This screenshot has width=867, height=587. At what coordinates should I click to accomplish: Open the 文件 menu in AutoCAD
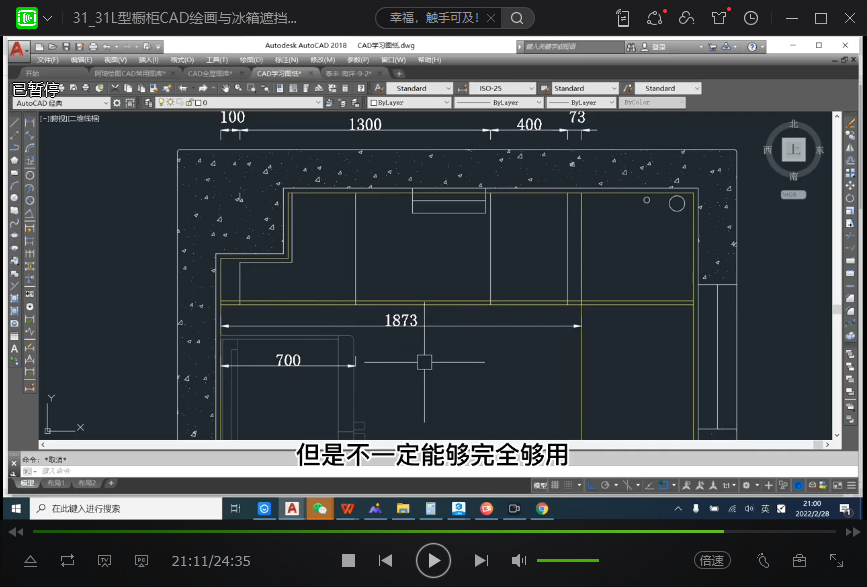click(x=47, y=60)
